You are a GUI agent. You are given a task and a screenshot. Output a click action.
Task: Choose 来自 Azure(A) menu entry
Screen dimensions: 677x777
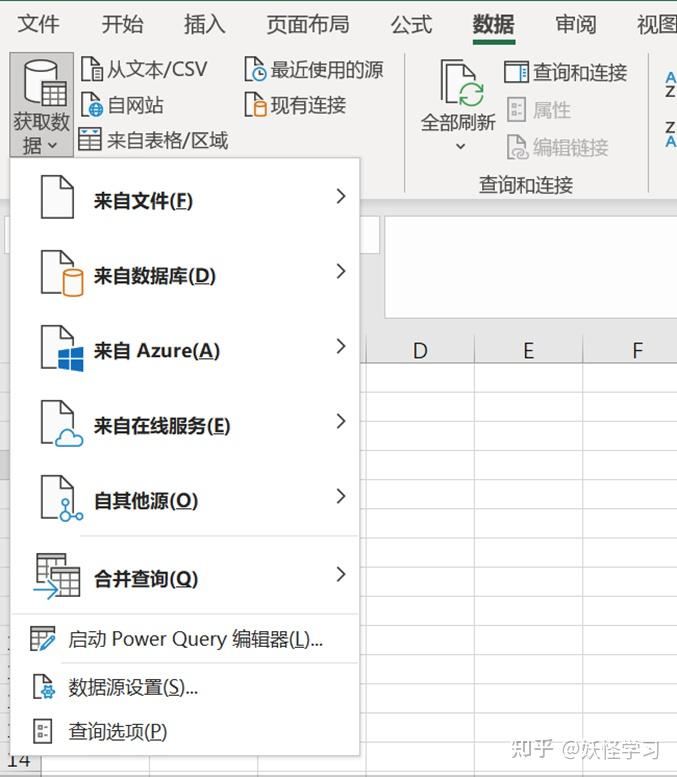pos(184,351)
